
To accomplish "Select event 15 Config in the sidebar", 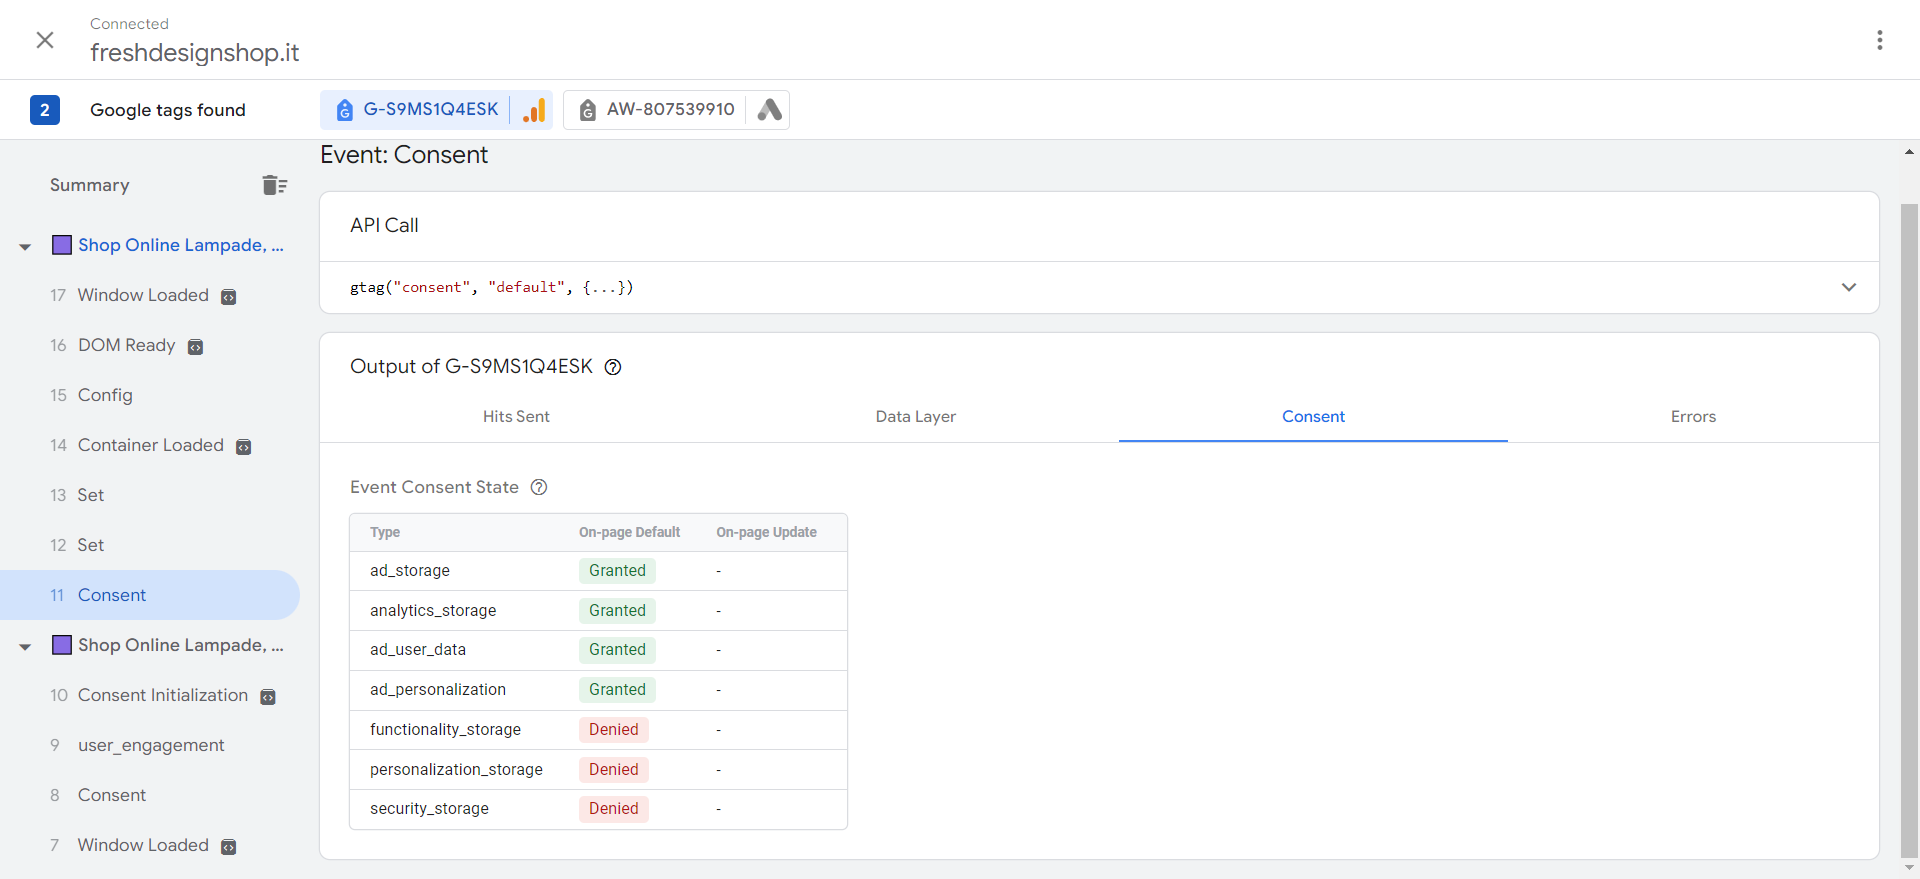I will (105, 395).
